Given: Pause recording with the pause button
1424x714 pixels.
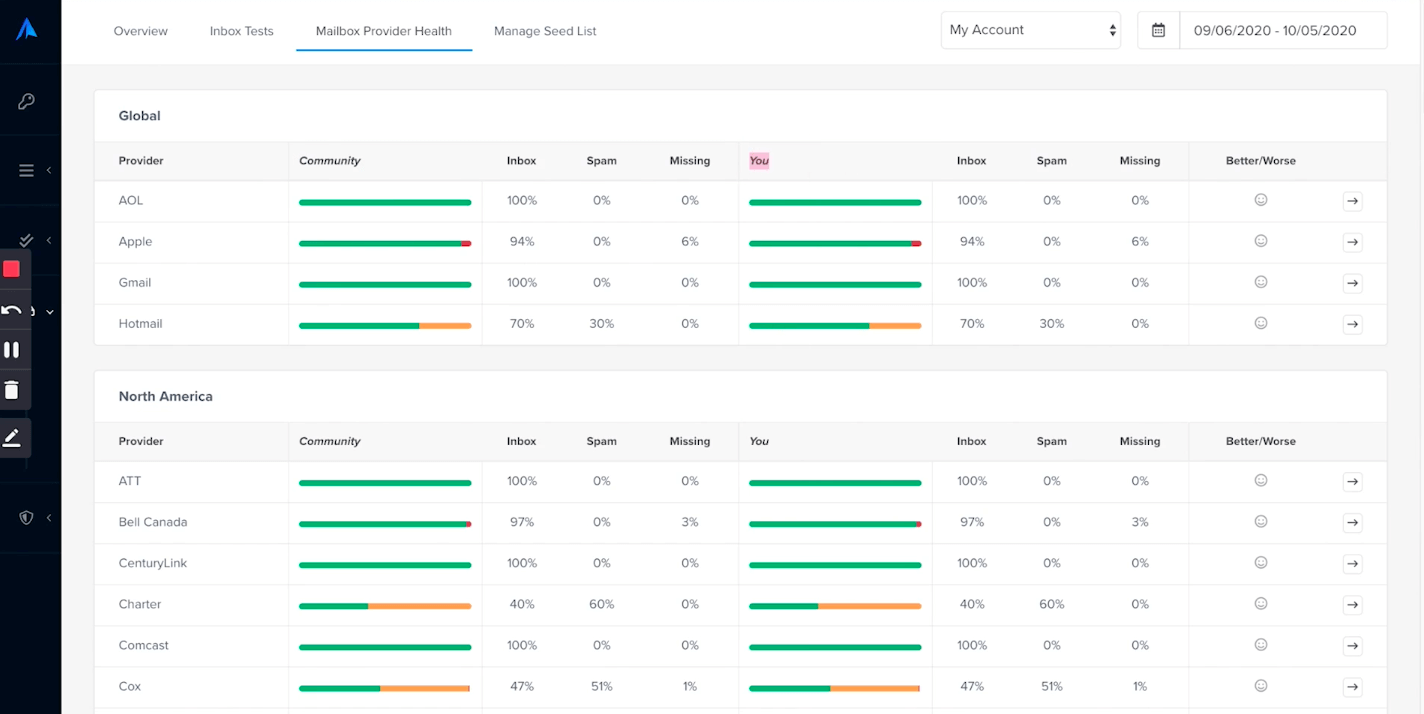Looking at the screenshot, I should [x=12, y=350].
